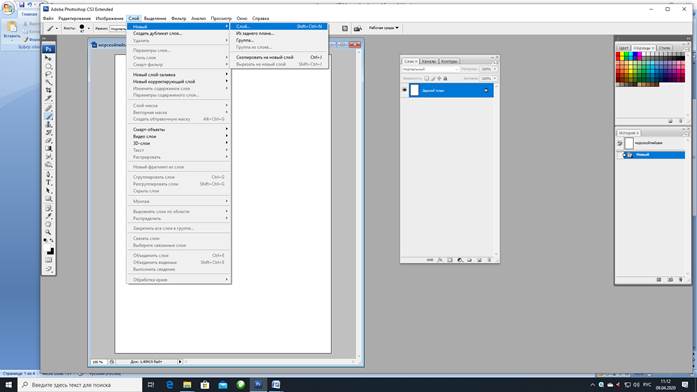Screen dimensions: 697x392
Task: Switch to the Контуры tab
Action: pos(449,61)
